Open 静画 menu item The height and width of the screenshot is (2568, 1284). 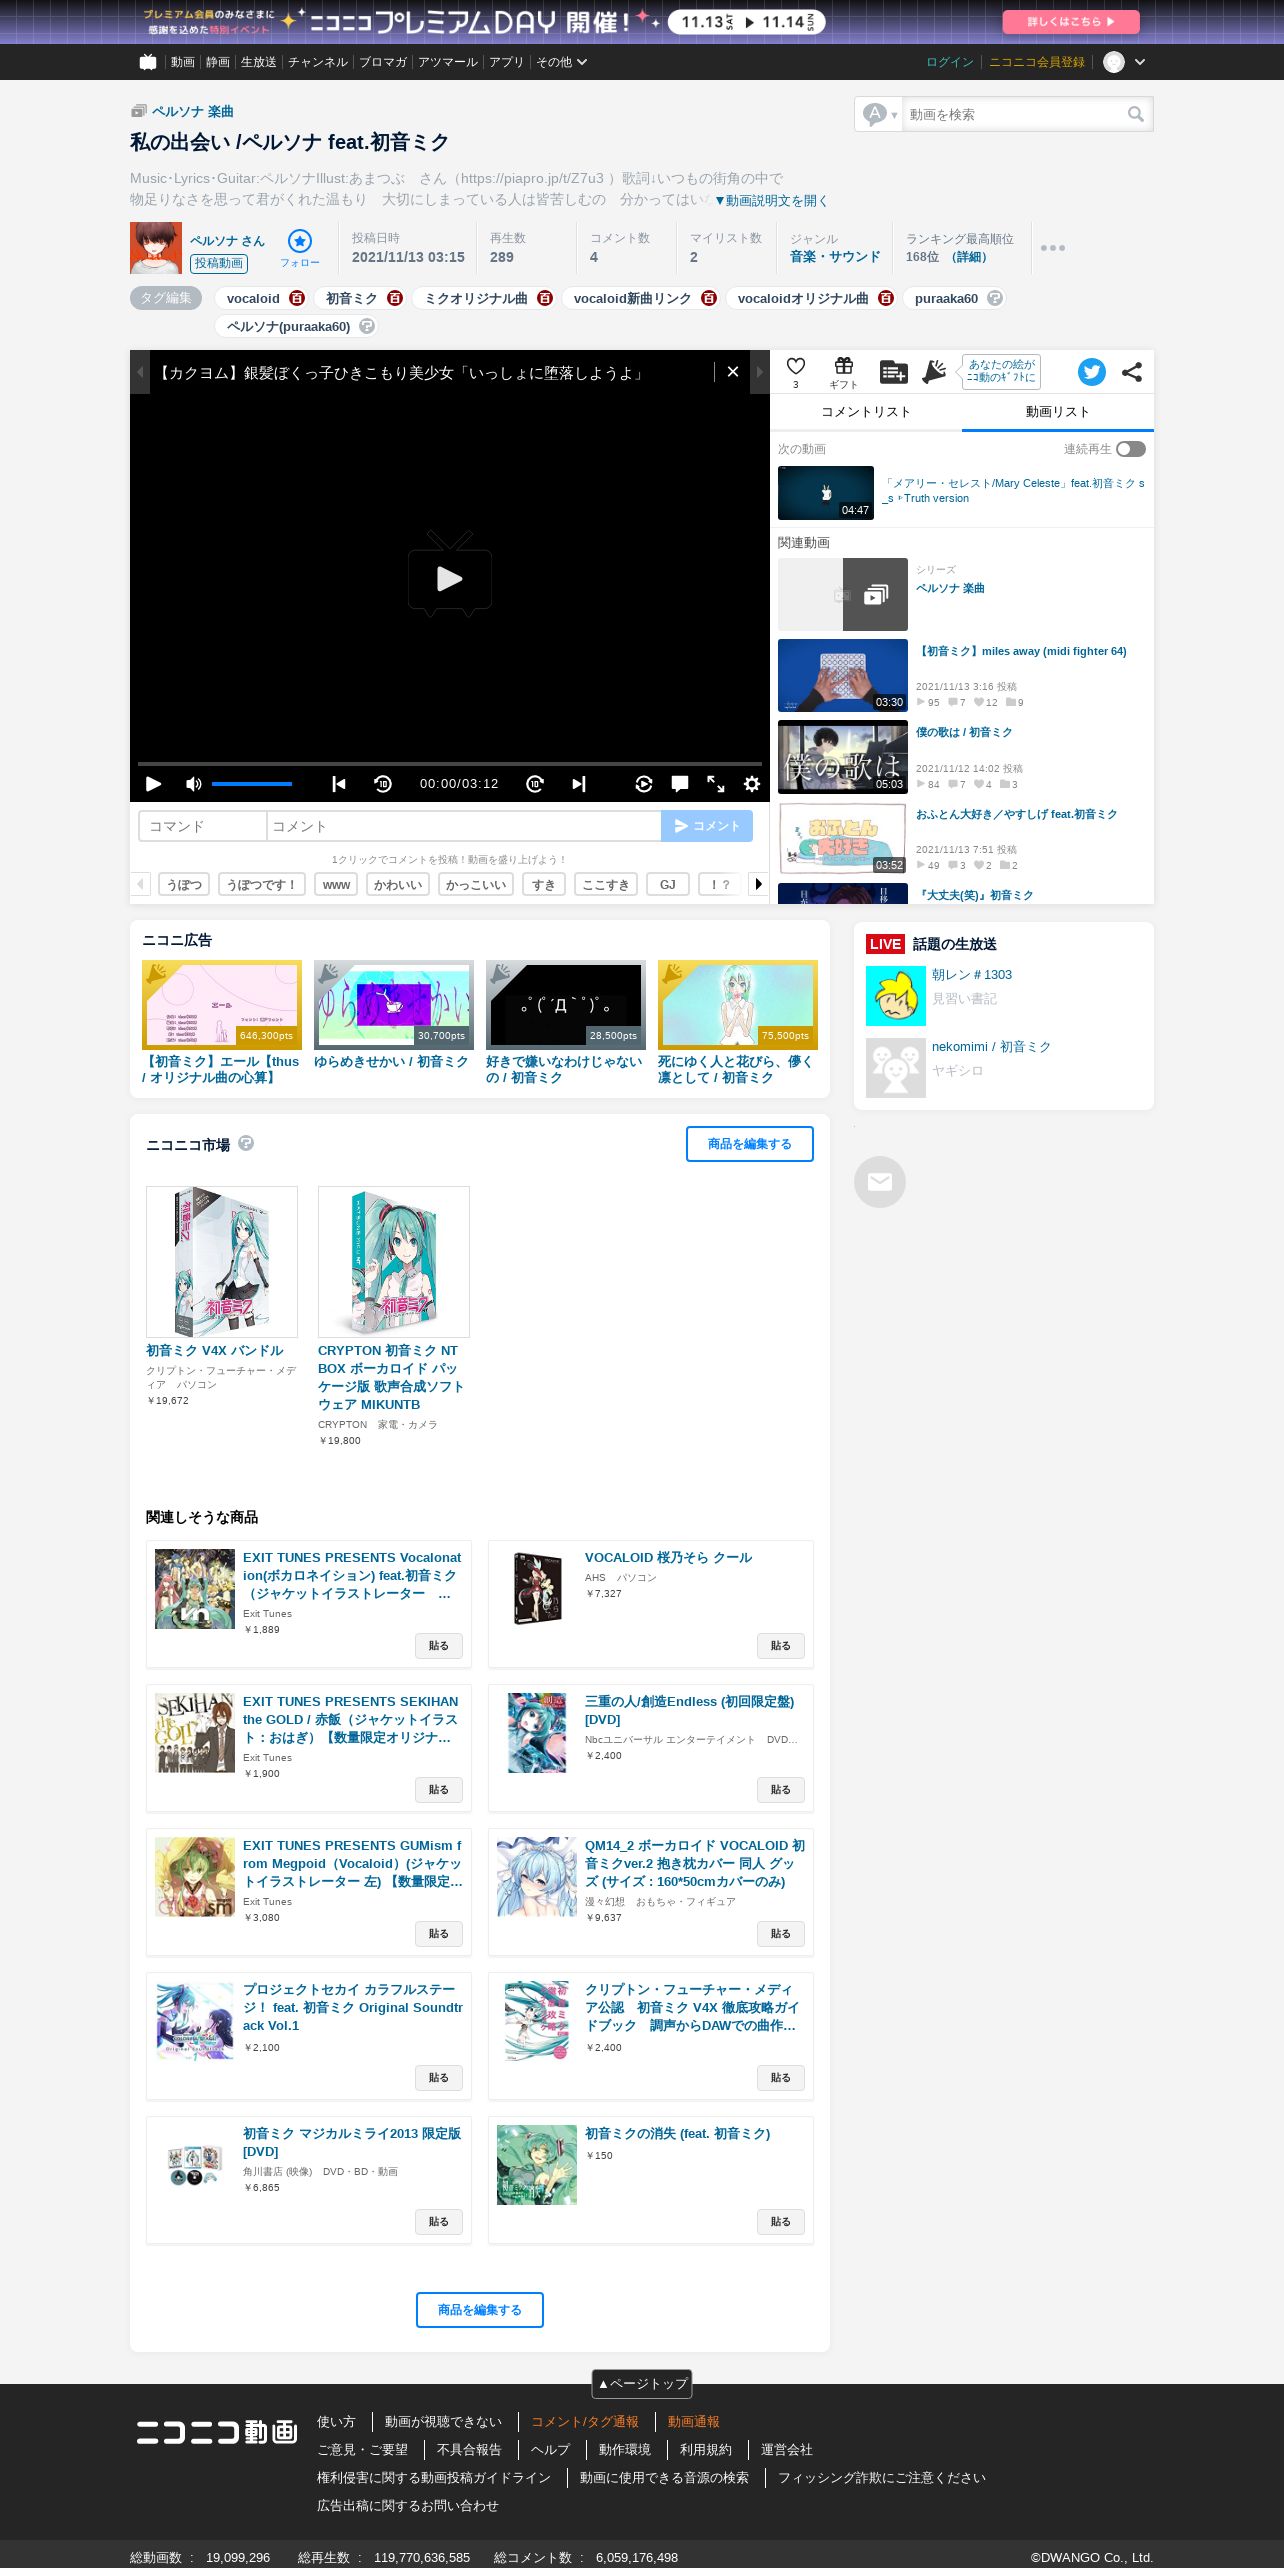pyautogui.click(x=218, y=62)
